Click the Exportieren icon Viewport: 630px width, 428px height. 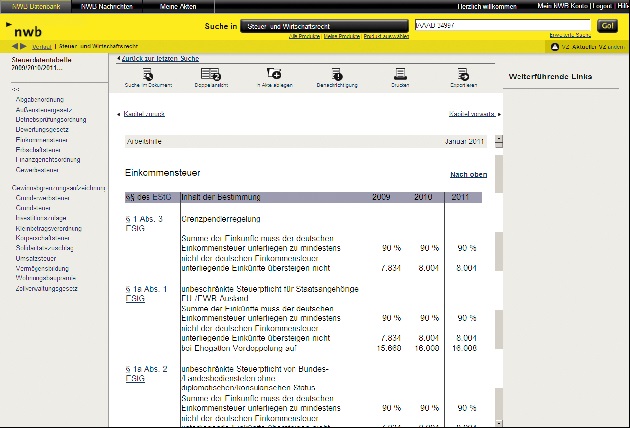pyautogui.click(x=463, y=74)
